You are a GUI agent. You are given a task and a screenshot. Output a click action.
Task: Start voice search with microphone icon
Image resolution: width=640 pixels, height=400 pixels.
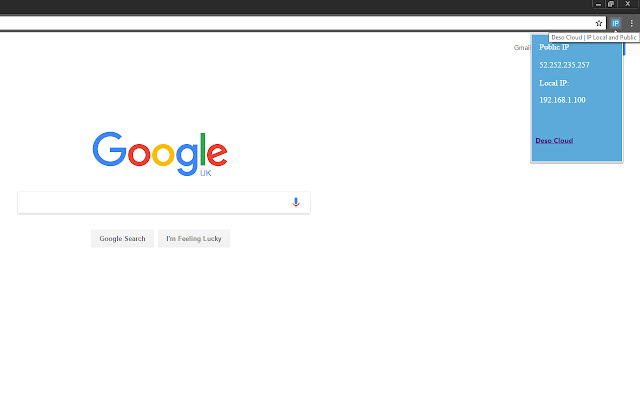(x=296, y=202)
